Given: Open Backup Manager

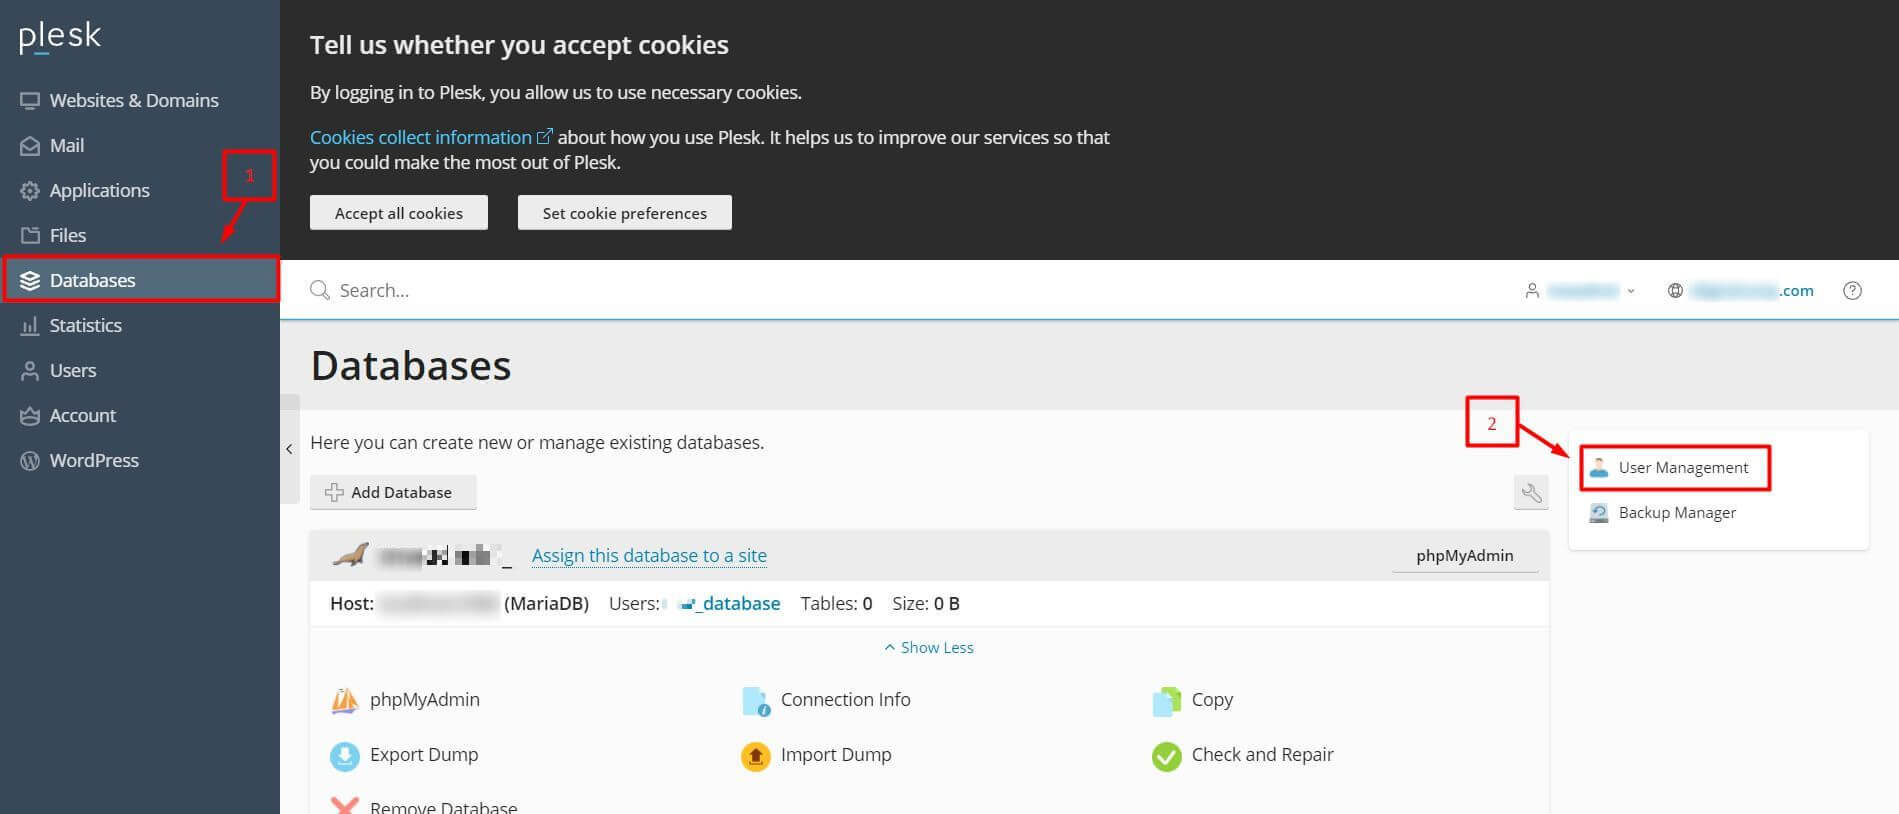Looking at the screenshot, I should (x=1677, y=512).
